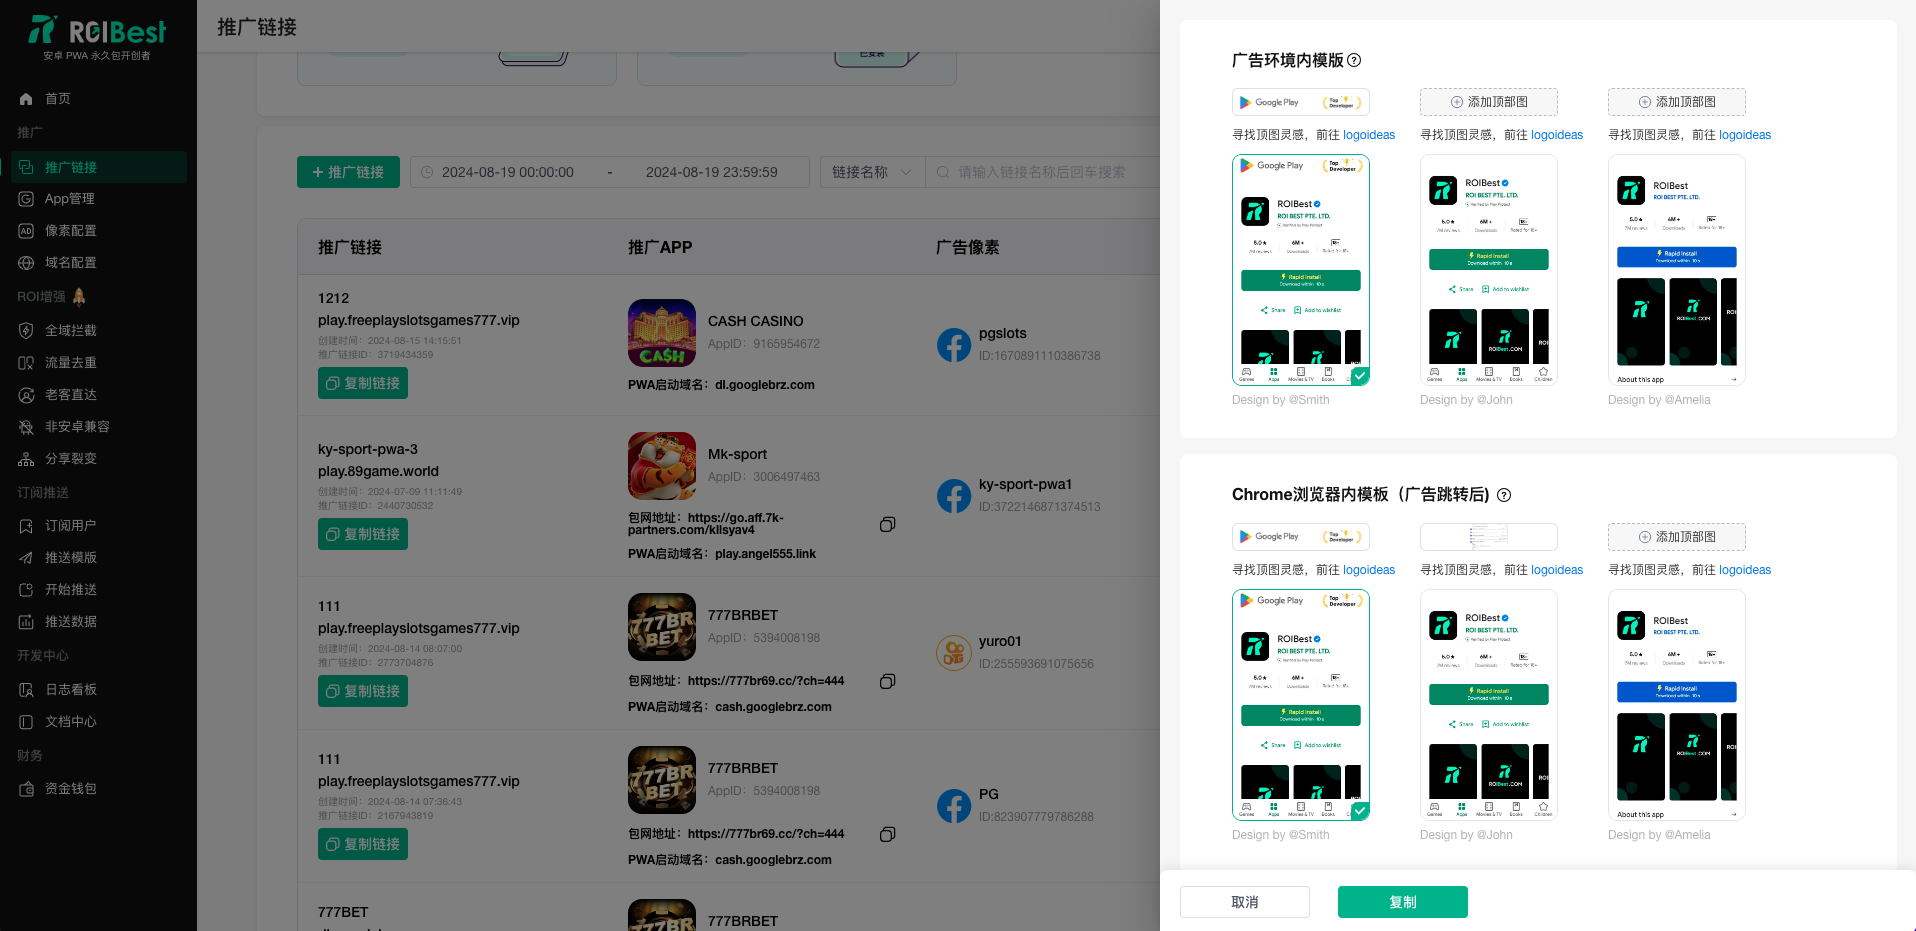Click 复制链接 for link 1212
Viewport: 1916px width, 931px height.
coord(363,383)
